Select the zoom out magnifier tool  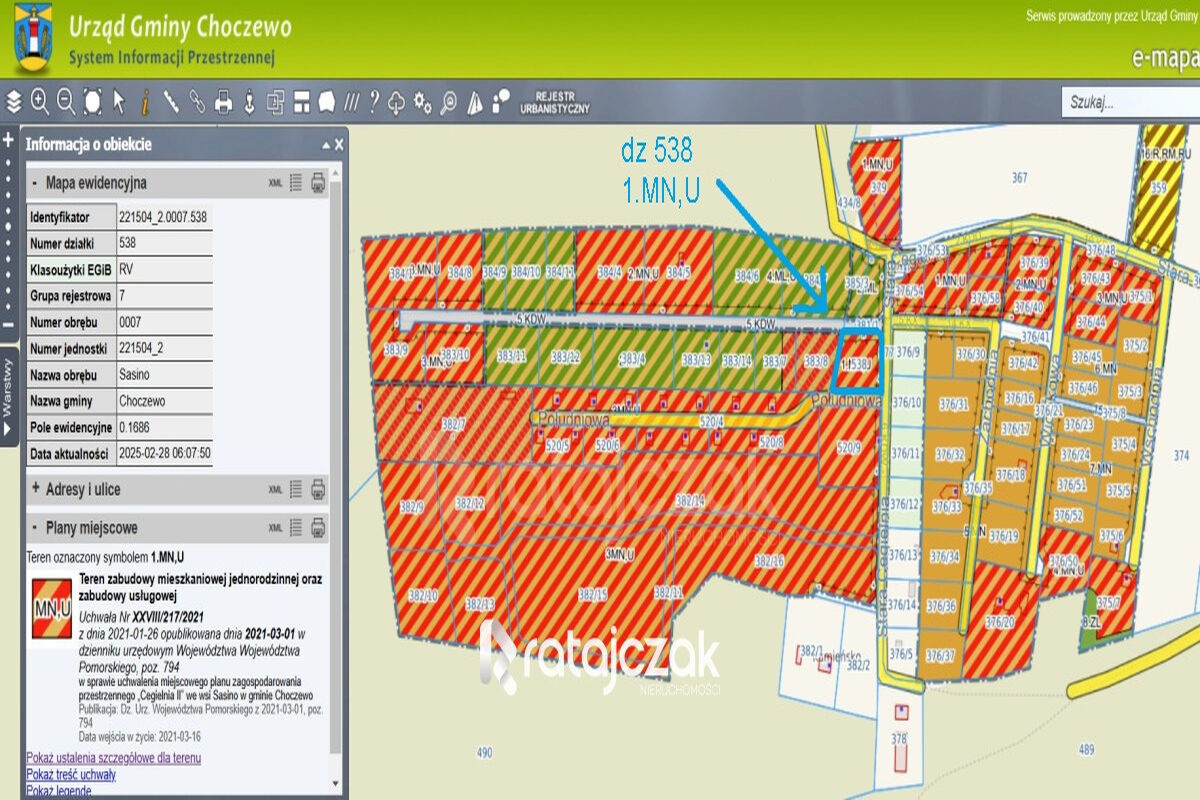pos(66,101)
